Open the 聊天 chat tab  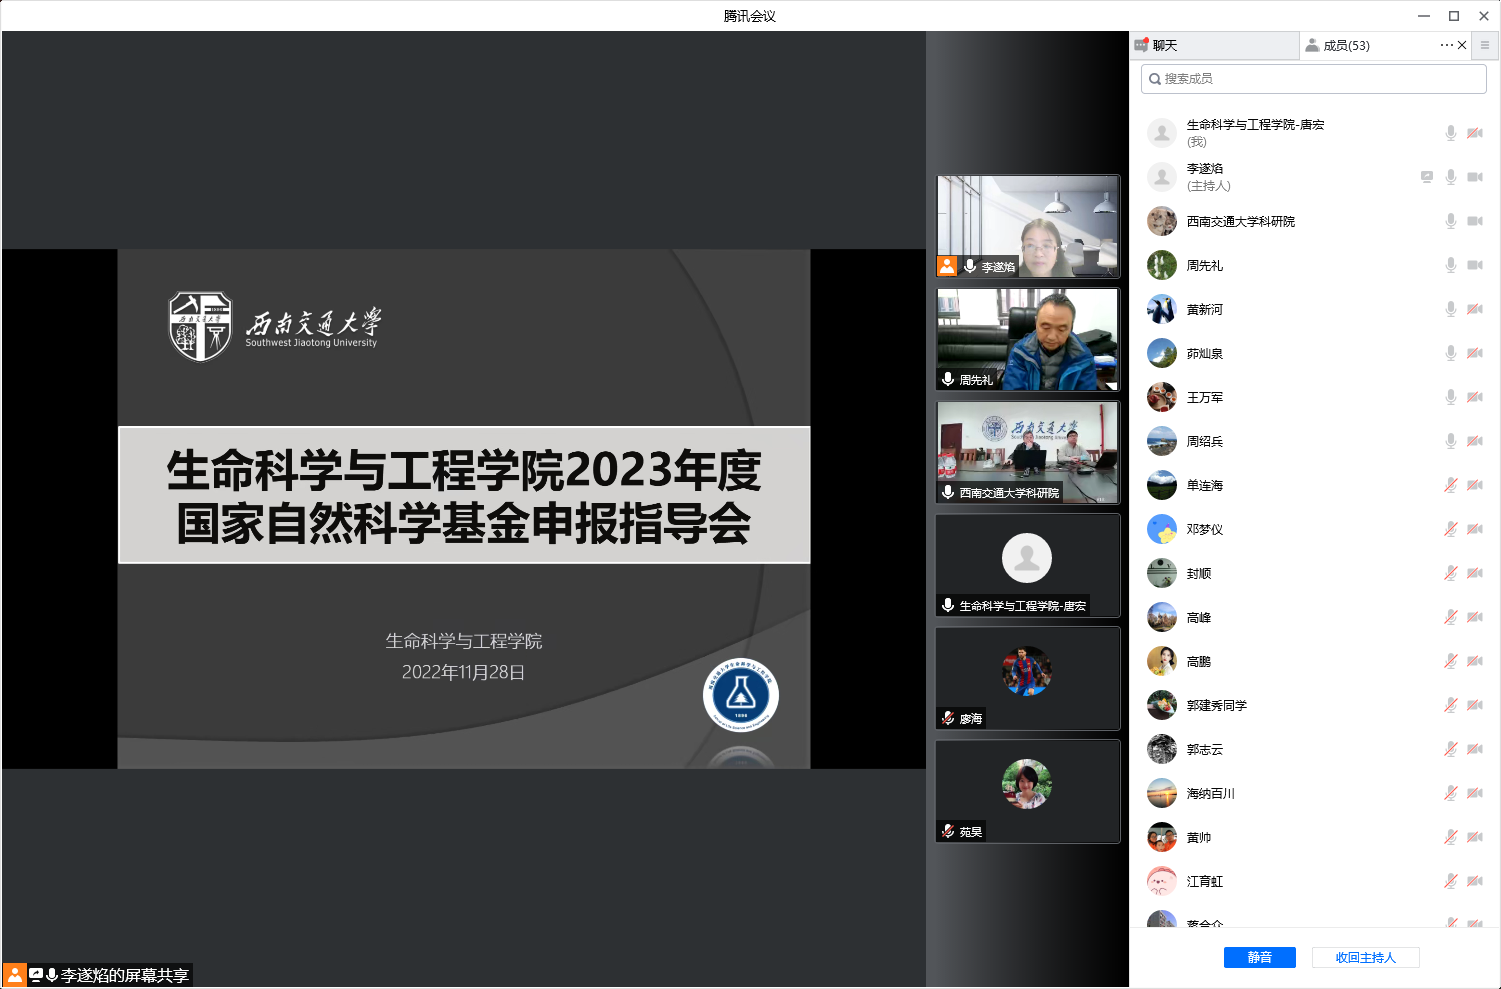click(x=1164, y=46)
